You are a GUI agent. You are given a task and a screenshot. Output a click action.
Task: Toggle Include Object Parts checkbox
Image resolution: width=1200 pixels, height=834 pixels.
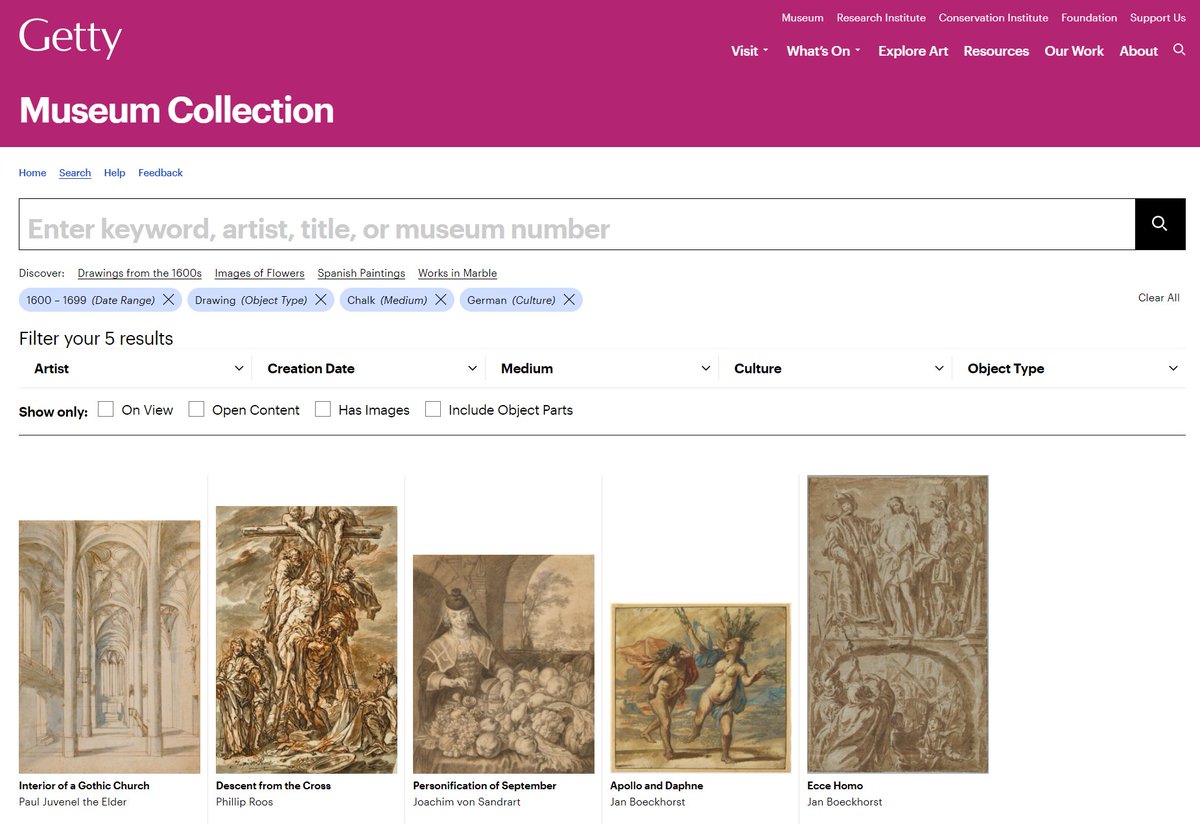pos(433,409)
